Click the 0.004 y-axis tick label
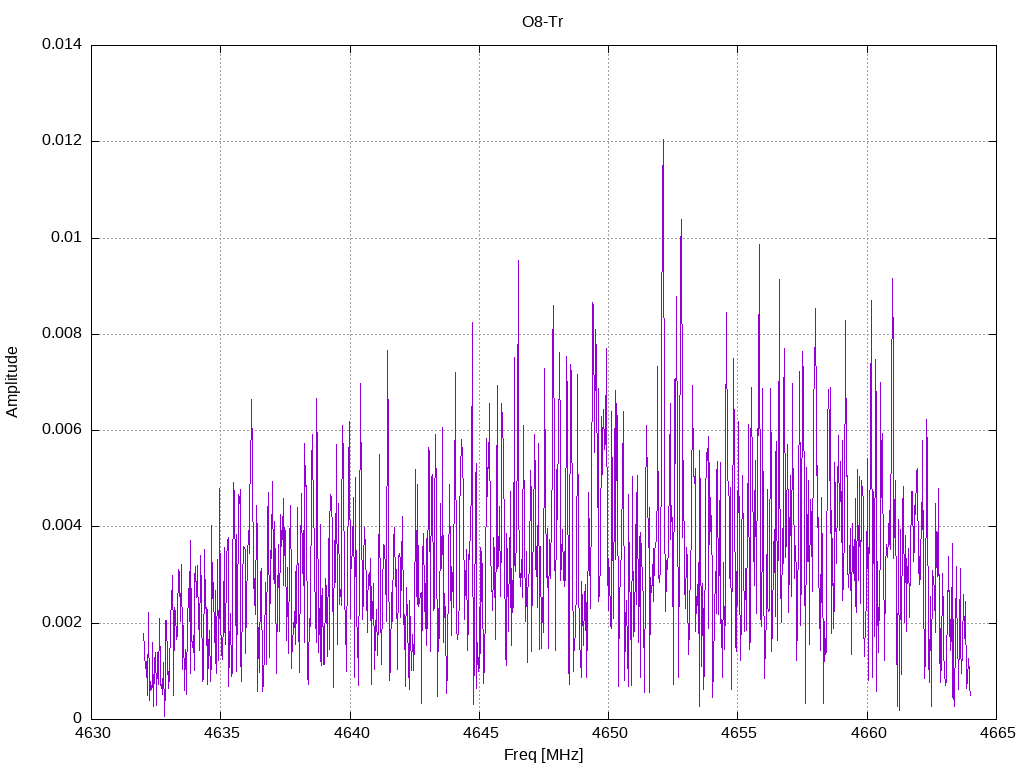 coord(62,526)
